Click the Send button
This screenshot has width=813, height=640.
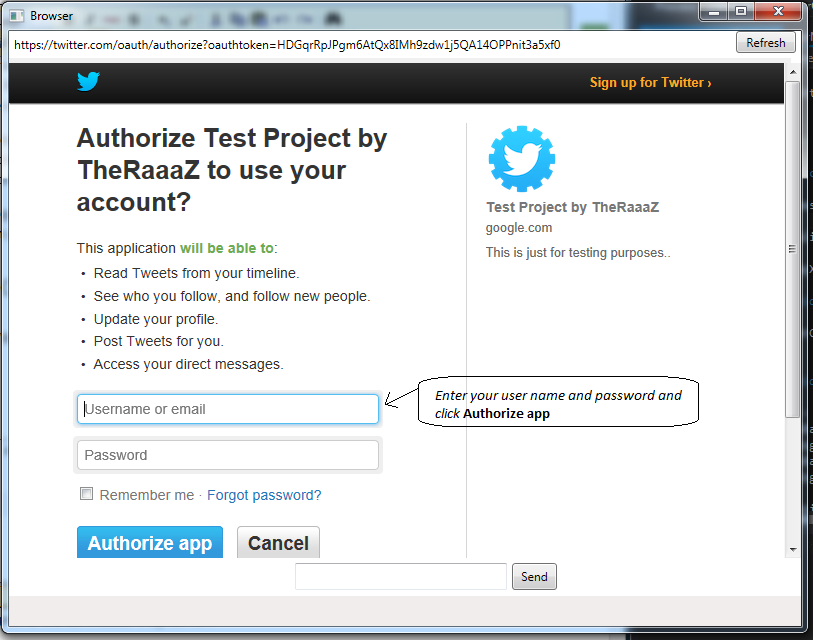tap(534, 577)
